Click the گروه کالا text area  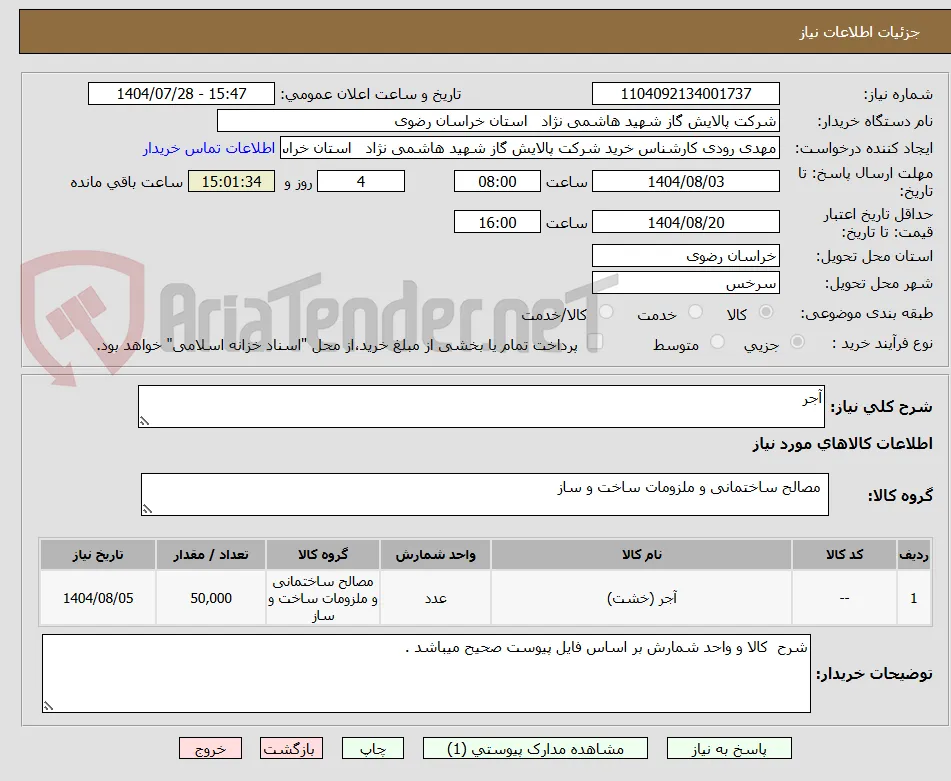[485, 494]
